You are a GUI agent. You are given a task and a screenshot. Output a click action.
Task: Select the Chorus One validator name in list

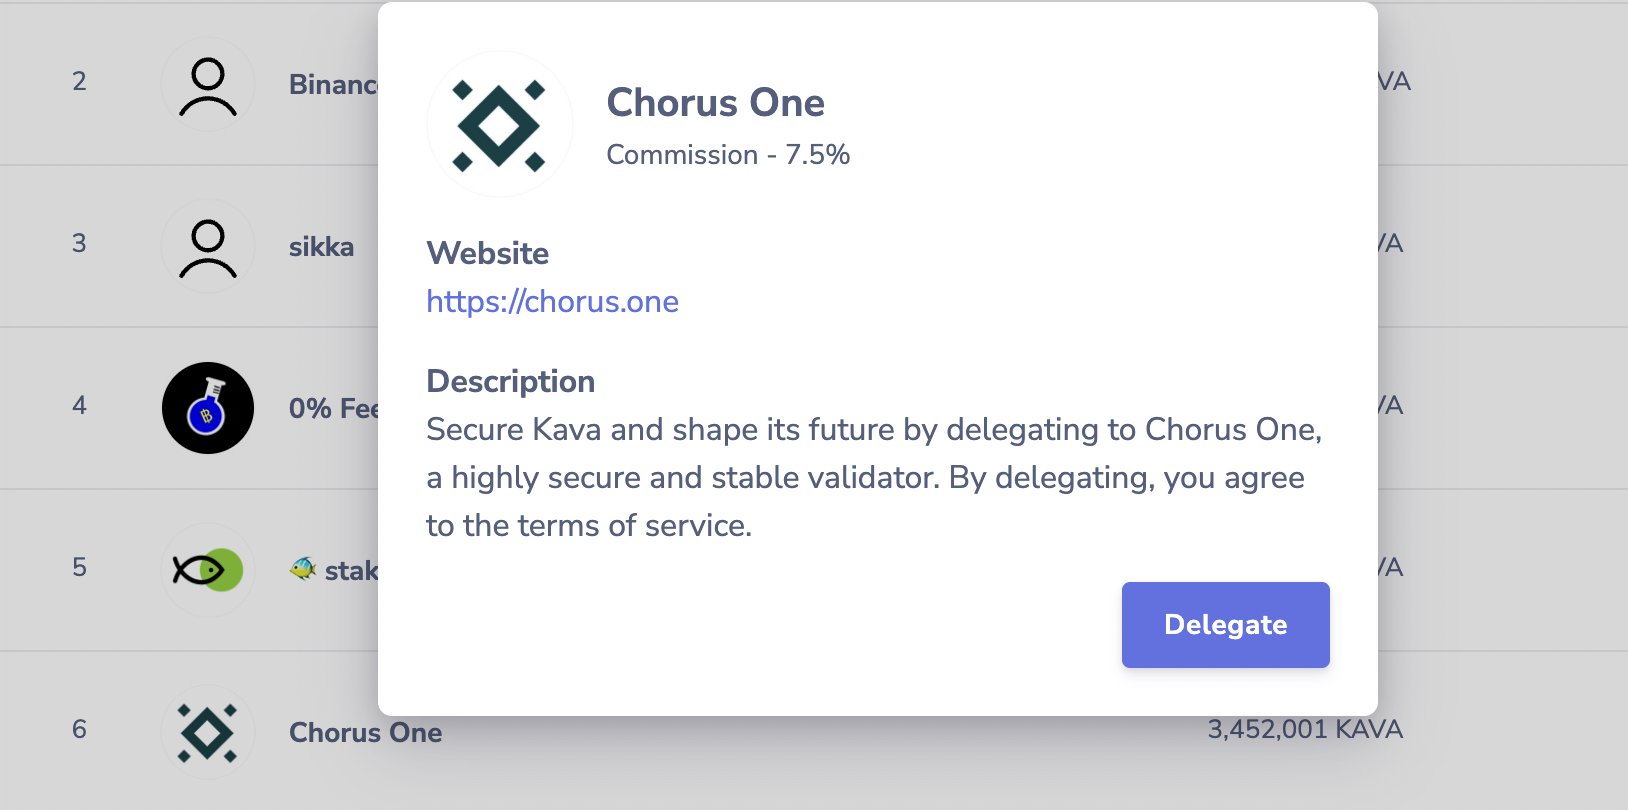click(x=365, y=733)
